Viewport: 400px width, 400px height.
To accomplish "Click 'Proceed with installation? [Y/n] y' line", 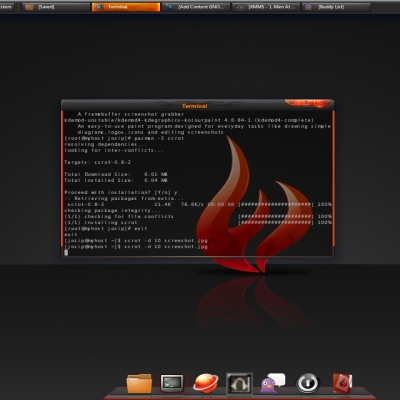I will [x=121, y=192].
